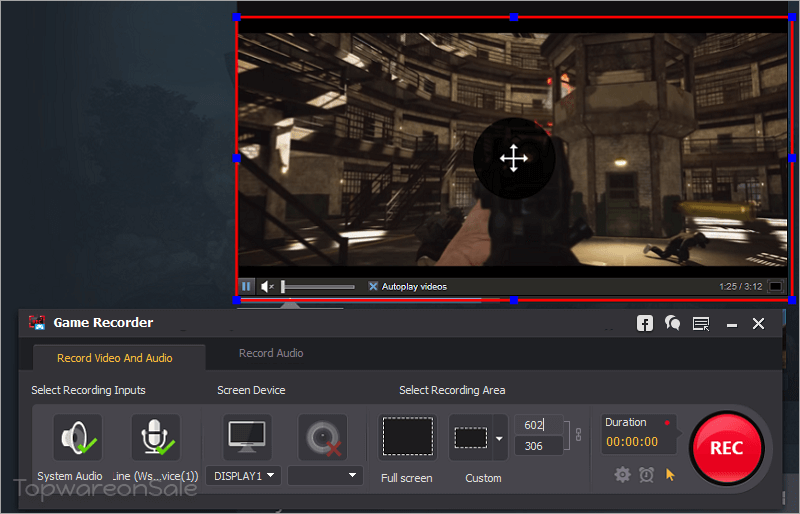The height and width of the screenshot is (514, 800).
Task: Toggle System Audio input
Action: click(78, 437)
